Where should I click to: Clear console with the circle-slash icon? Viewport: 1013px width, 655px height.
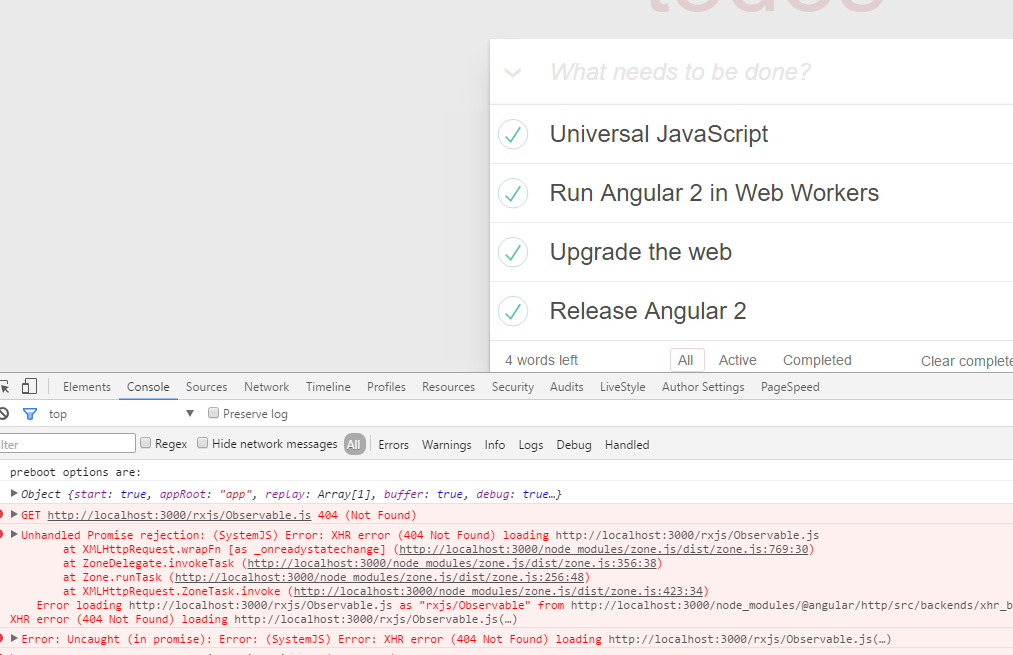tap(3, 413)
